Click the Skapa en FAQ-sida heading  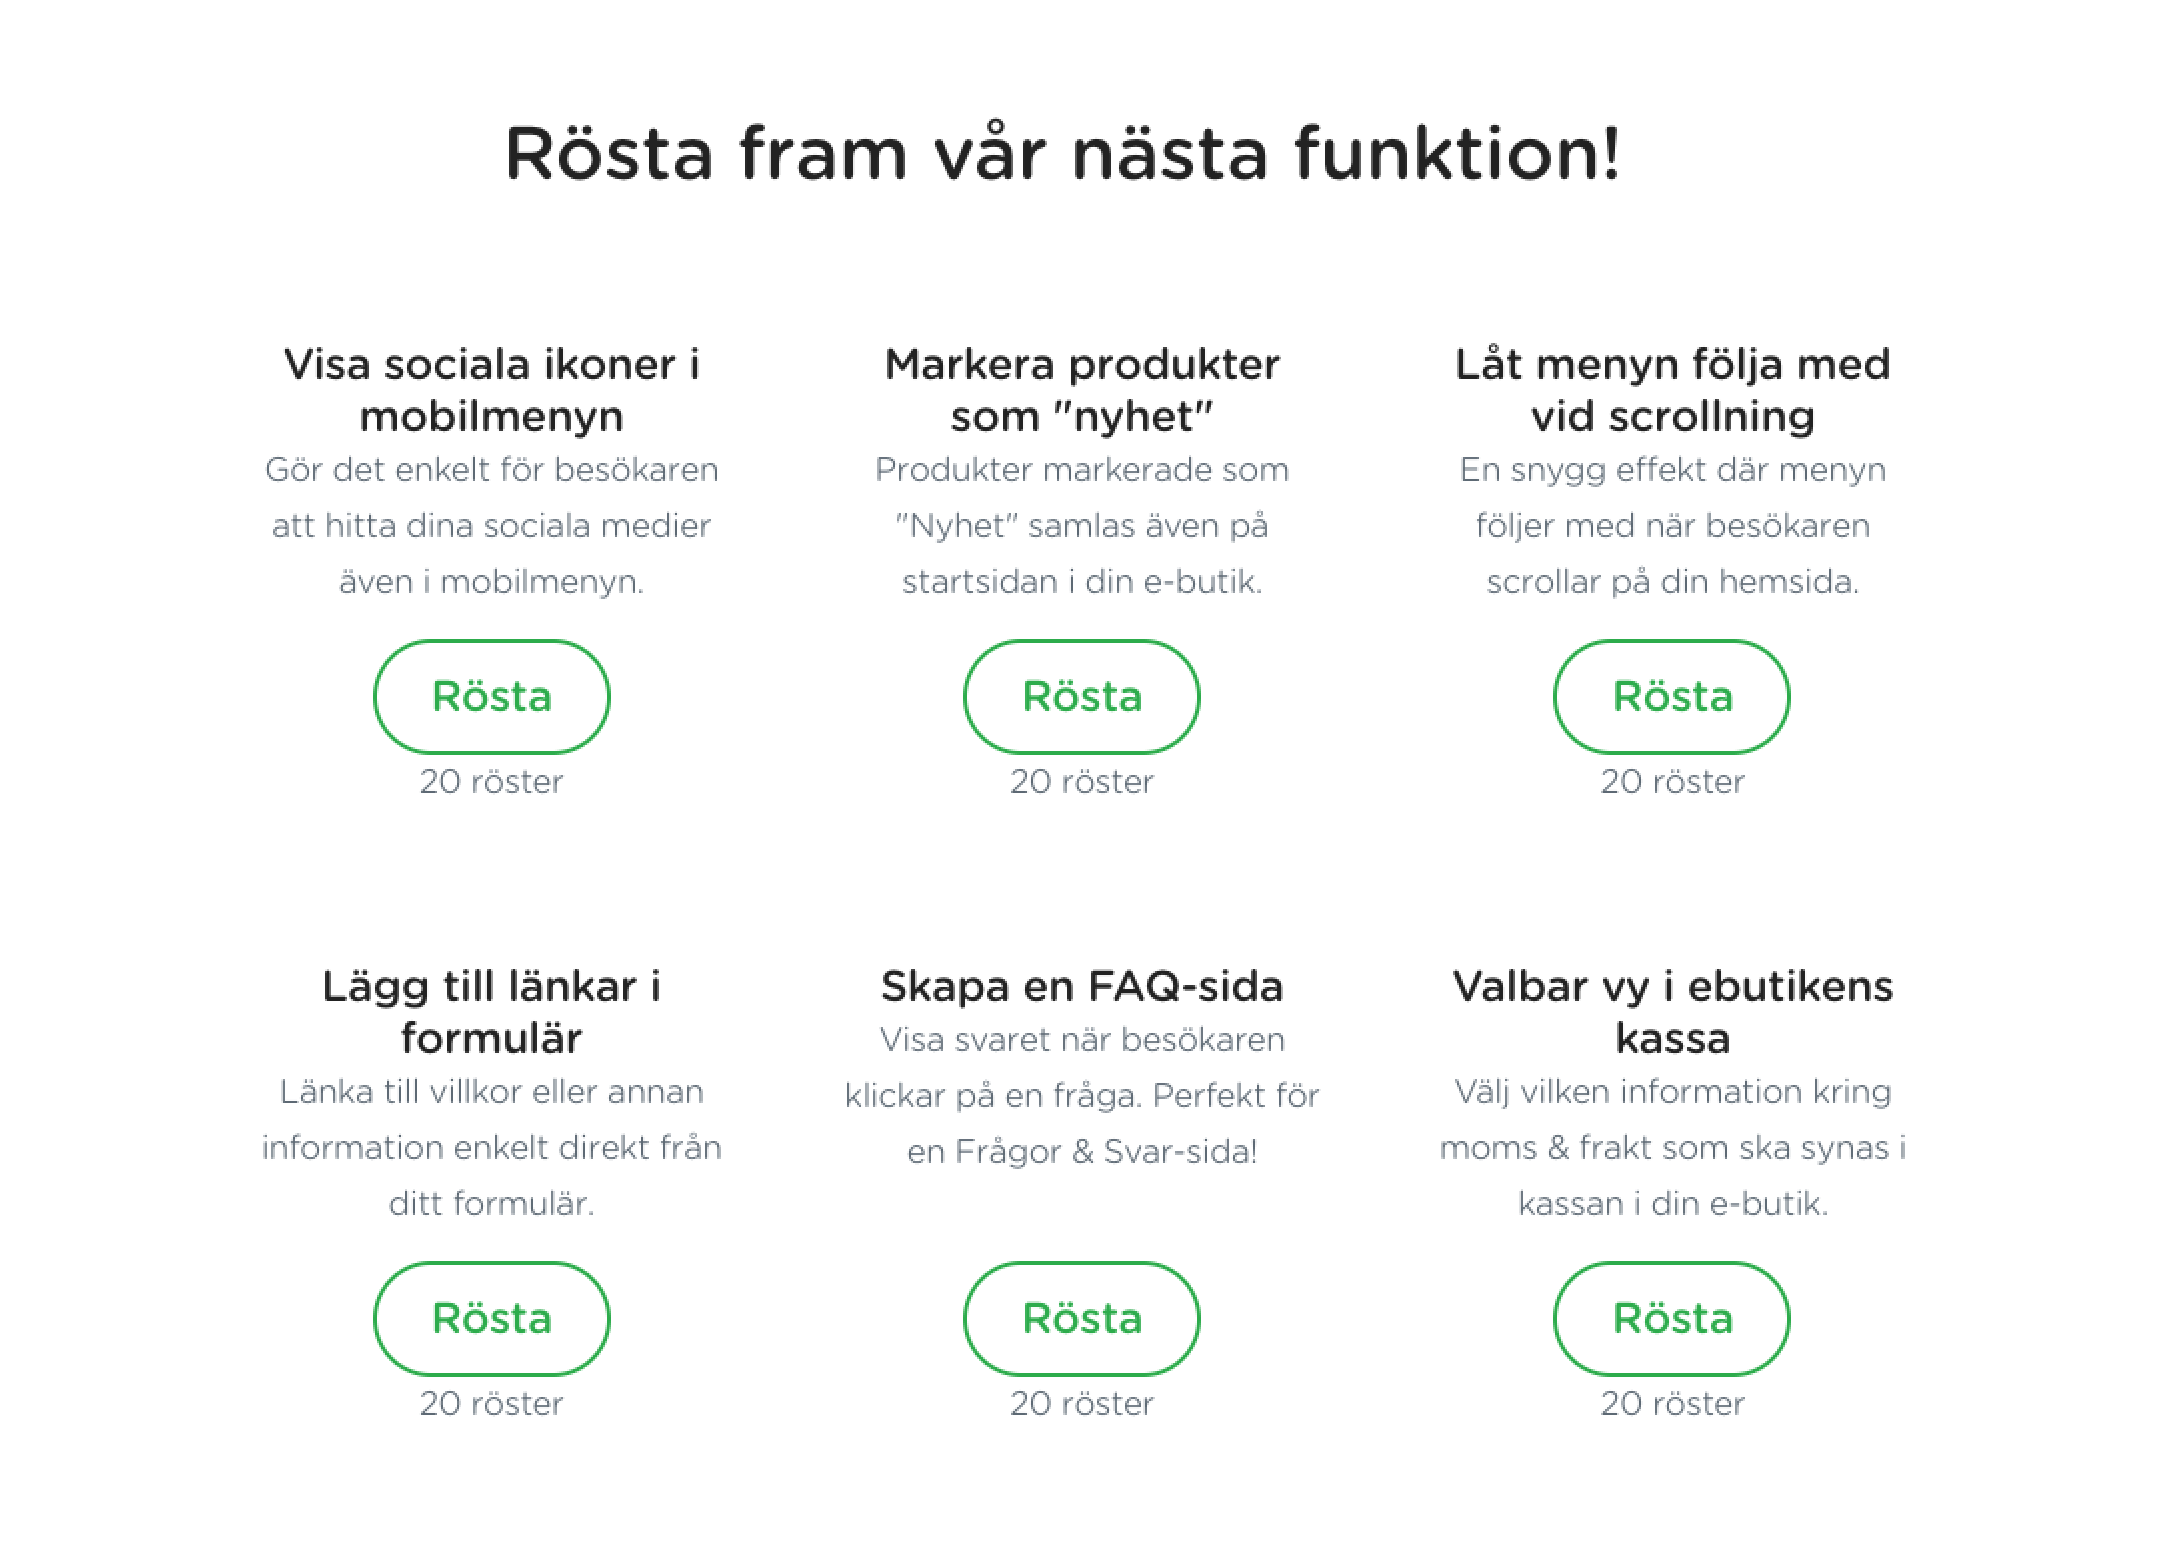(x=1081, y=987)
